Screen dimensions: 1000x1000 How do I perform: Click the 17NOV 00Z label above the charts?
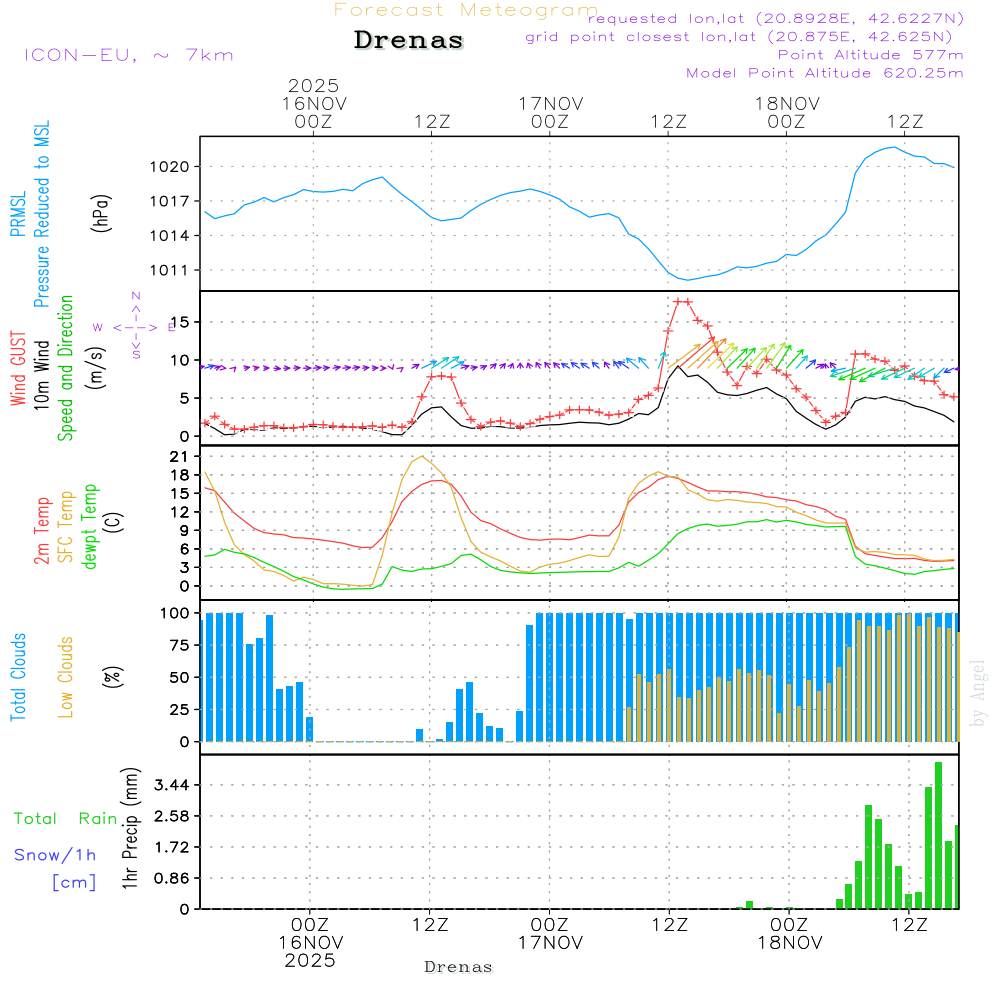click(x=550, y=112)
